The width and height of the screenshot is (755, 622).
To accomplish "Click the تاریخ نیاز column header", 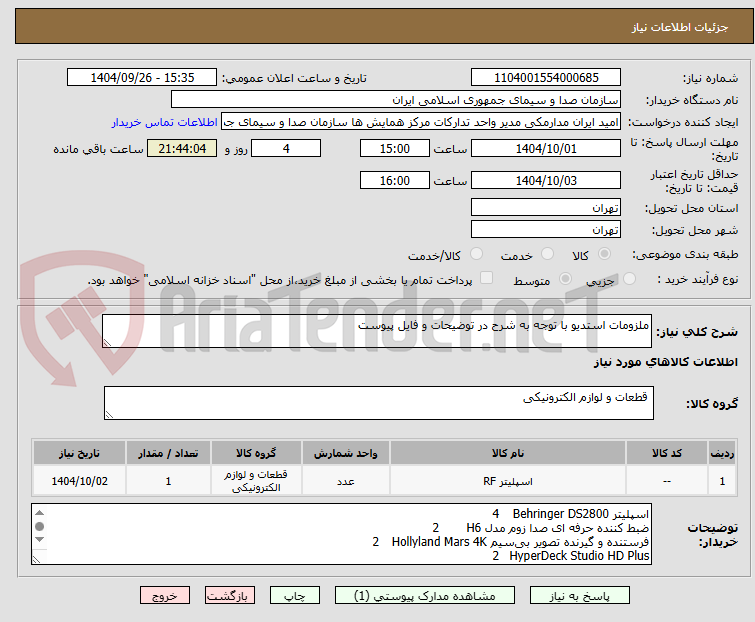I will click(x=79, y=453).
